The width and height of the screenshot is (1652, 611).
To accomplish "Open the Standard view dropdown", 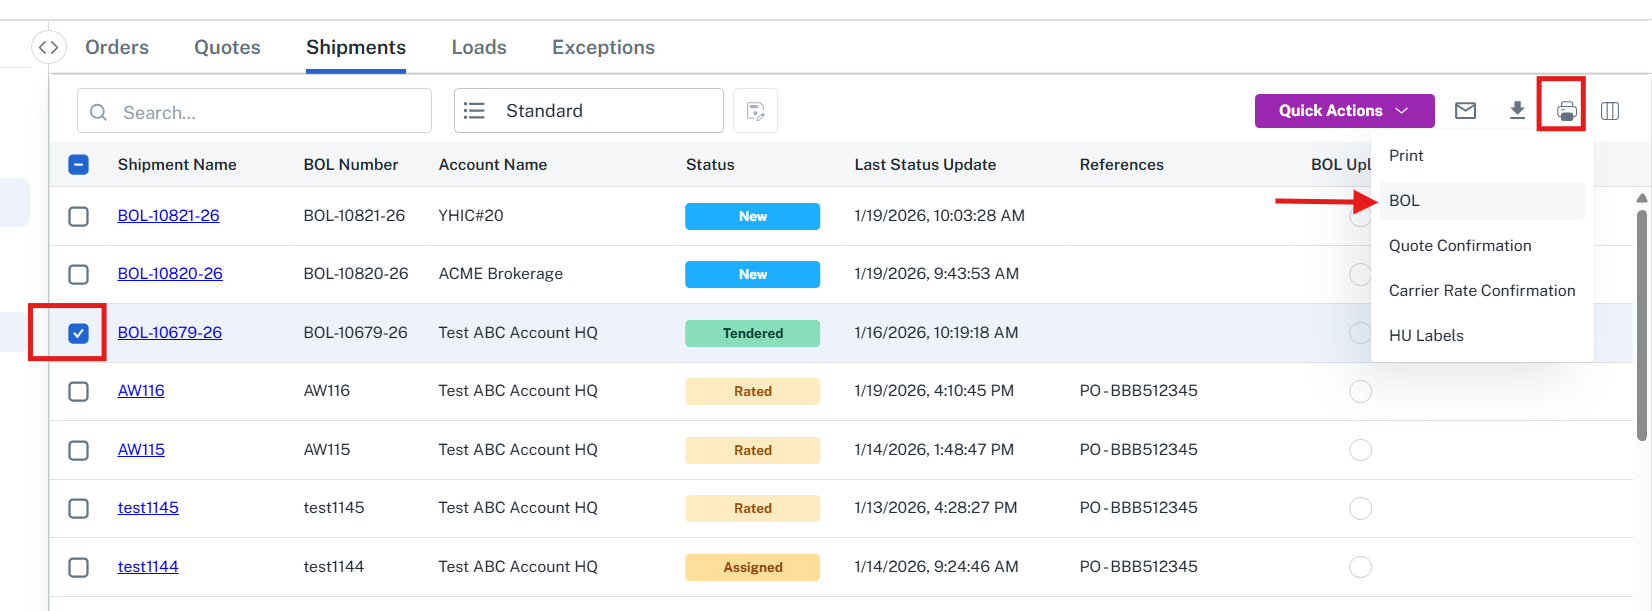I will pyautogui.click(x=588, y=111).
